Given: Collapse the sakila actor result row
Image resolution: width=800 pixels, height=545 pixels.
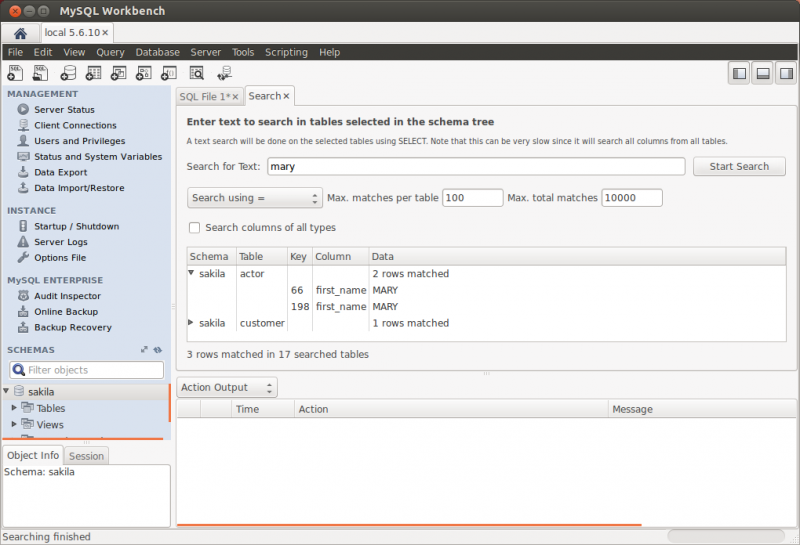Looking at the screenshot, I should click(x=191, y=273).
